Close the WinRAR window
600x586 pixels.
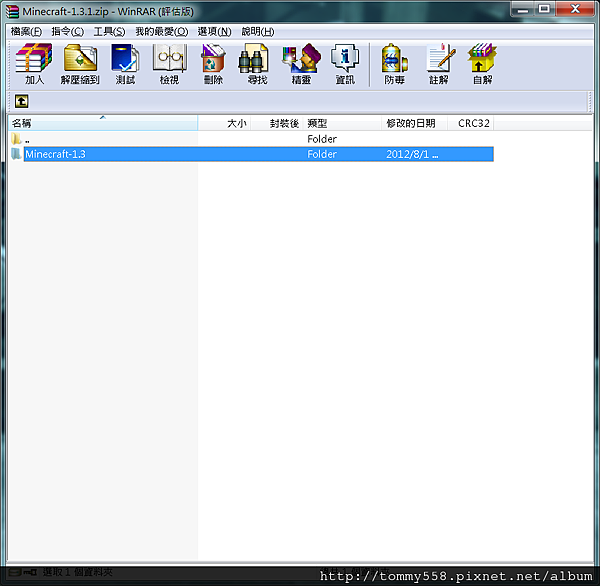coord(575,9)
